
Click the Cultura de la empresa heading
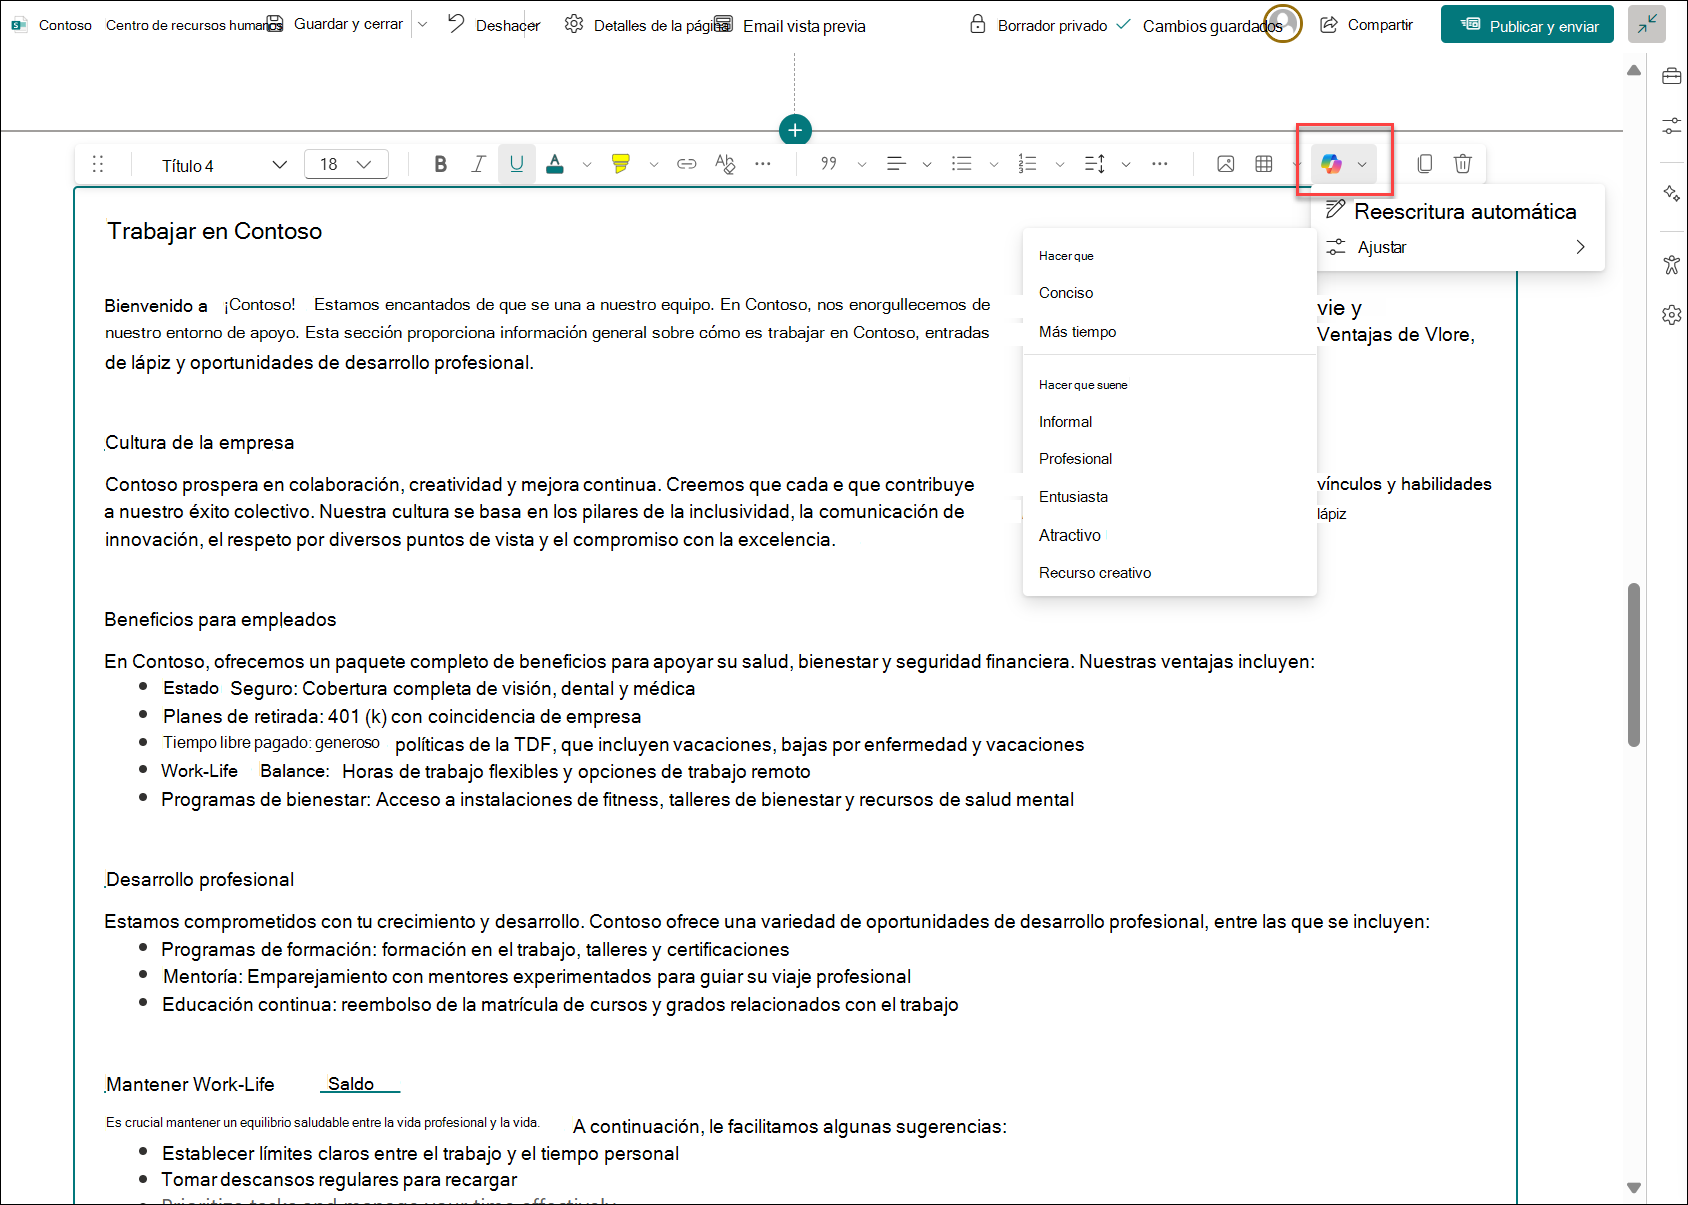pos(200,443)
